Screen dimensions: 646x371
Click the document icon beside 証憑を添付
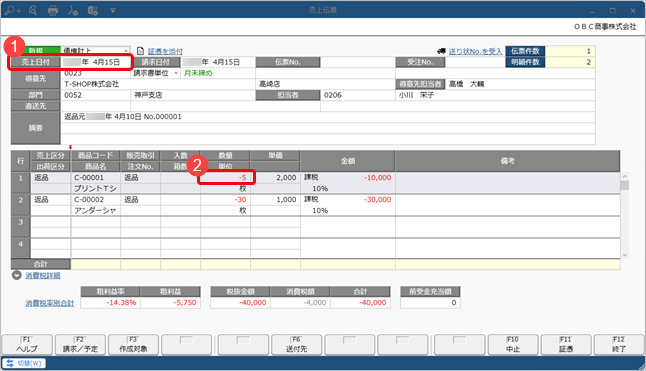coord(140,51)
